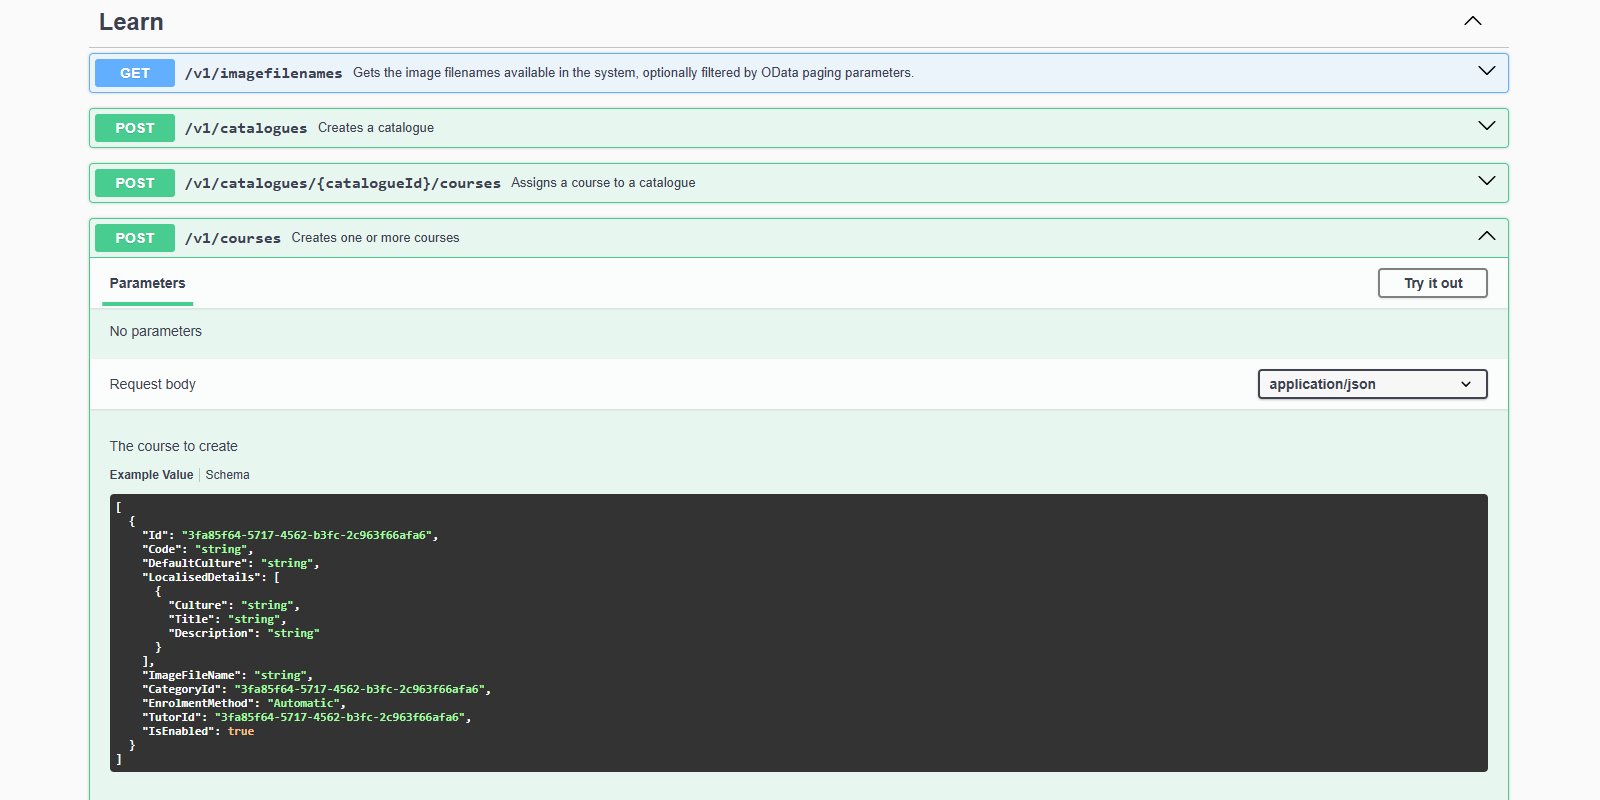Screen dimensions: 1600x800
Task: Expand the POST catalogues endpoint arrow
Action: coord(1486,126)
